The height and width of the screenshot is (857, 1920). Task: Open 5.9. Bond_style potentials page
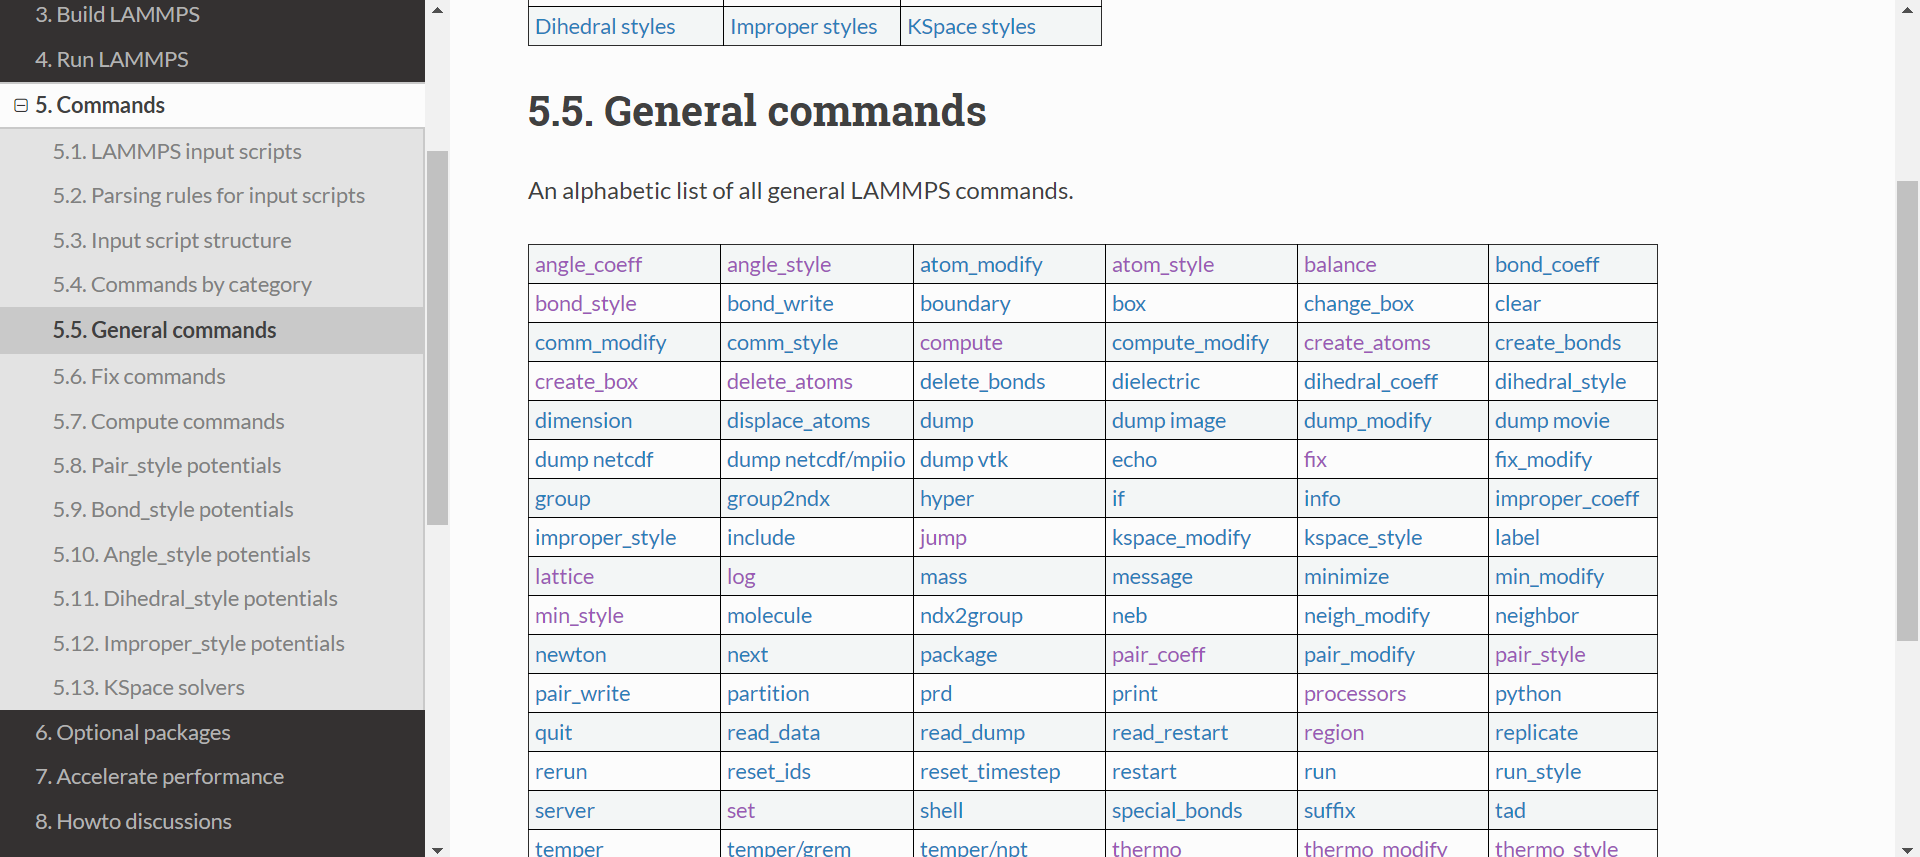click(x=173, y=509)
